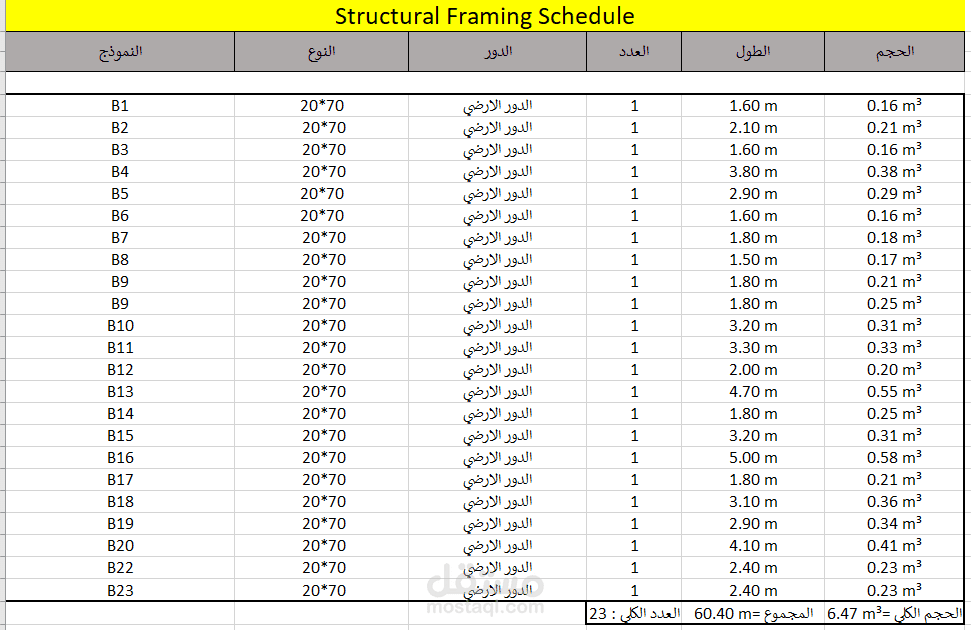971x630 pixels.
Task: Click the الحجم column header
Action: [895, 51]
